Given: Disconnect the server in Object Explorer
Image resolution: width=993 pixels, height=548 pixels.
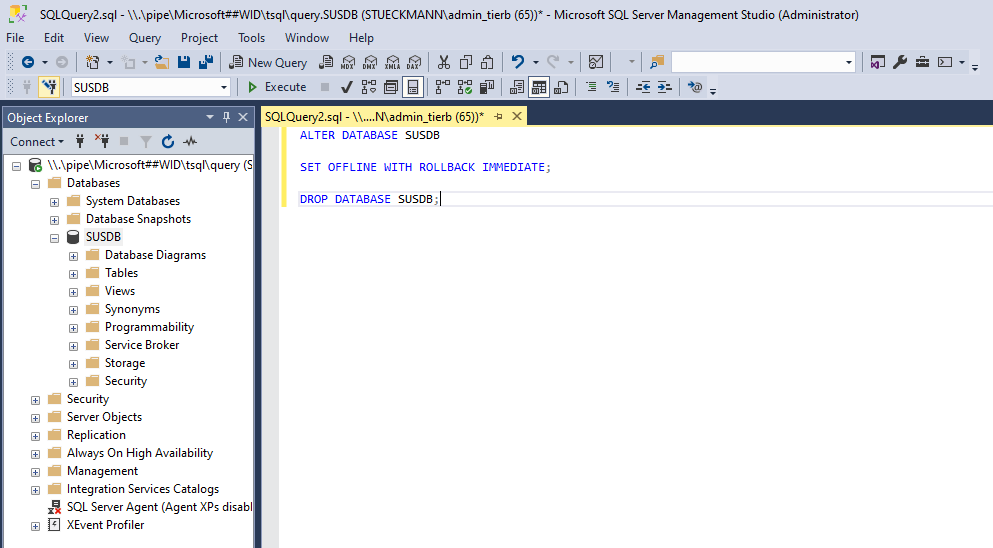Looking at the screenshot, I should point(102,141).
